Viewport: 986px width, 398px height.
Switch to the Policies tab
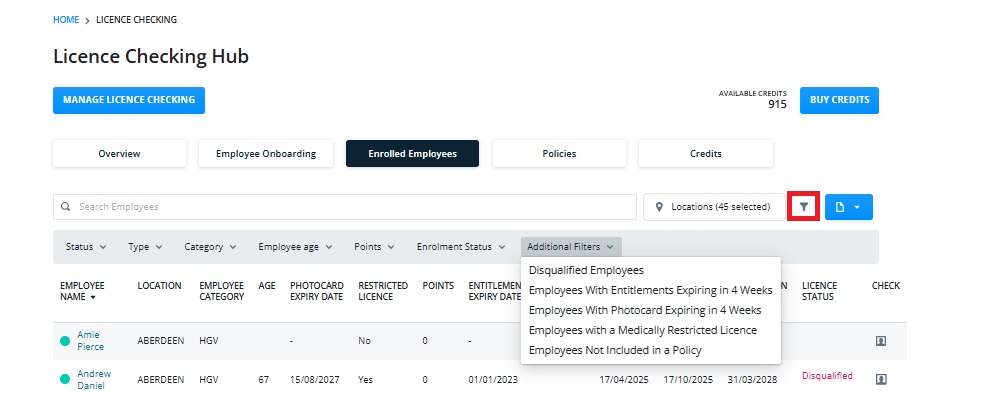[559, 153]
